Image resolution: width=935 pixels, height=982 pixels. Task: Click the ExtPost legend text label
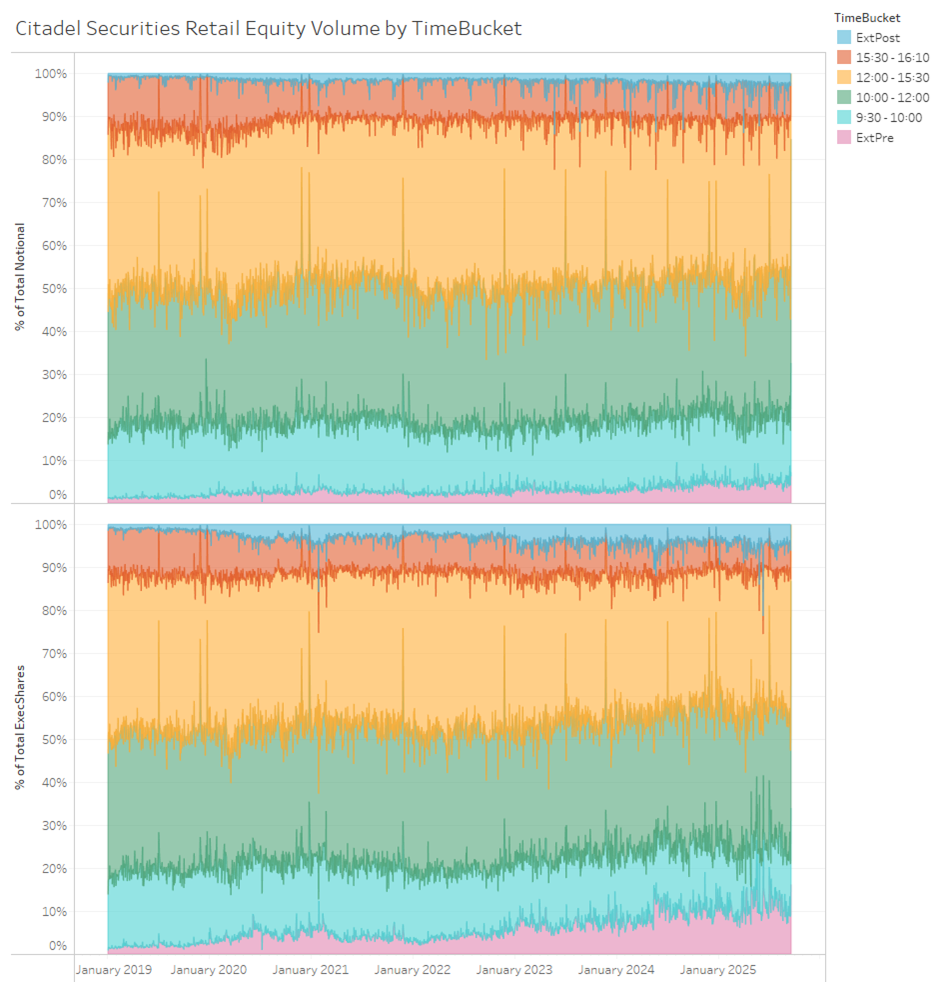click(x=877, y=38)
